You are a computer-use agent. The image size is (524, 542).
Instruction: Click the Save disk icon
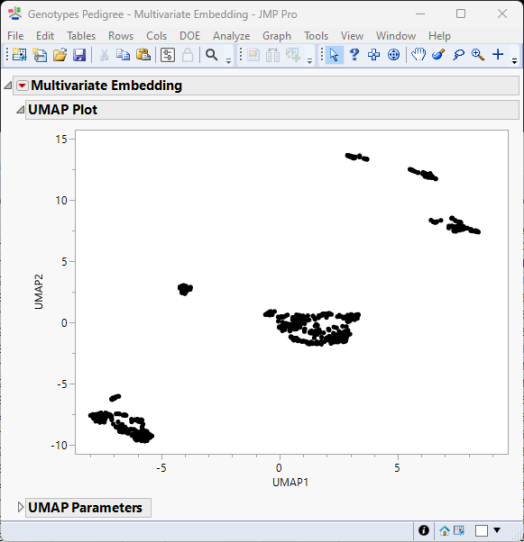click(x=79, y=55)
